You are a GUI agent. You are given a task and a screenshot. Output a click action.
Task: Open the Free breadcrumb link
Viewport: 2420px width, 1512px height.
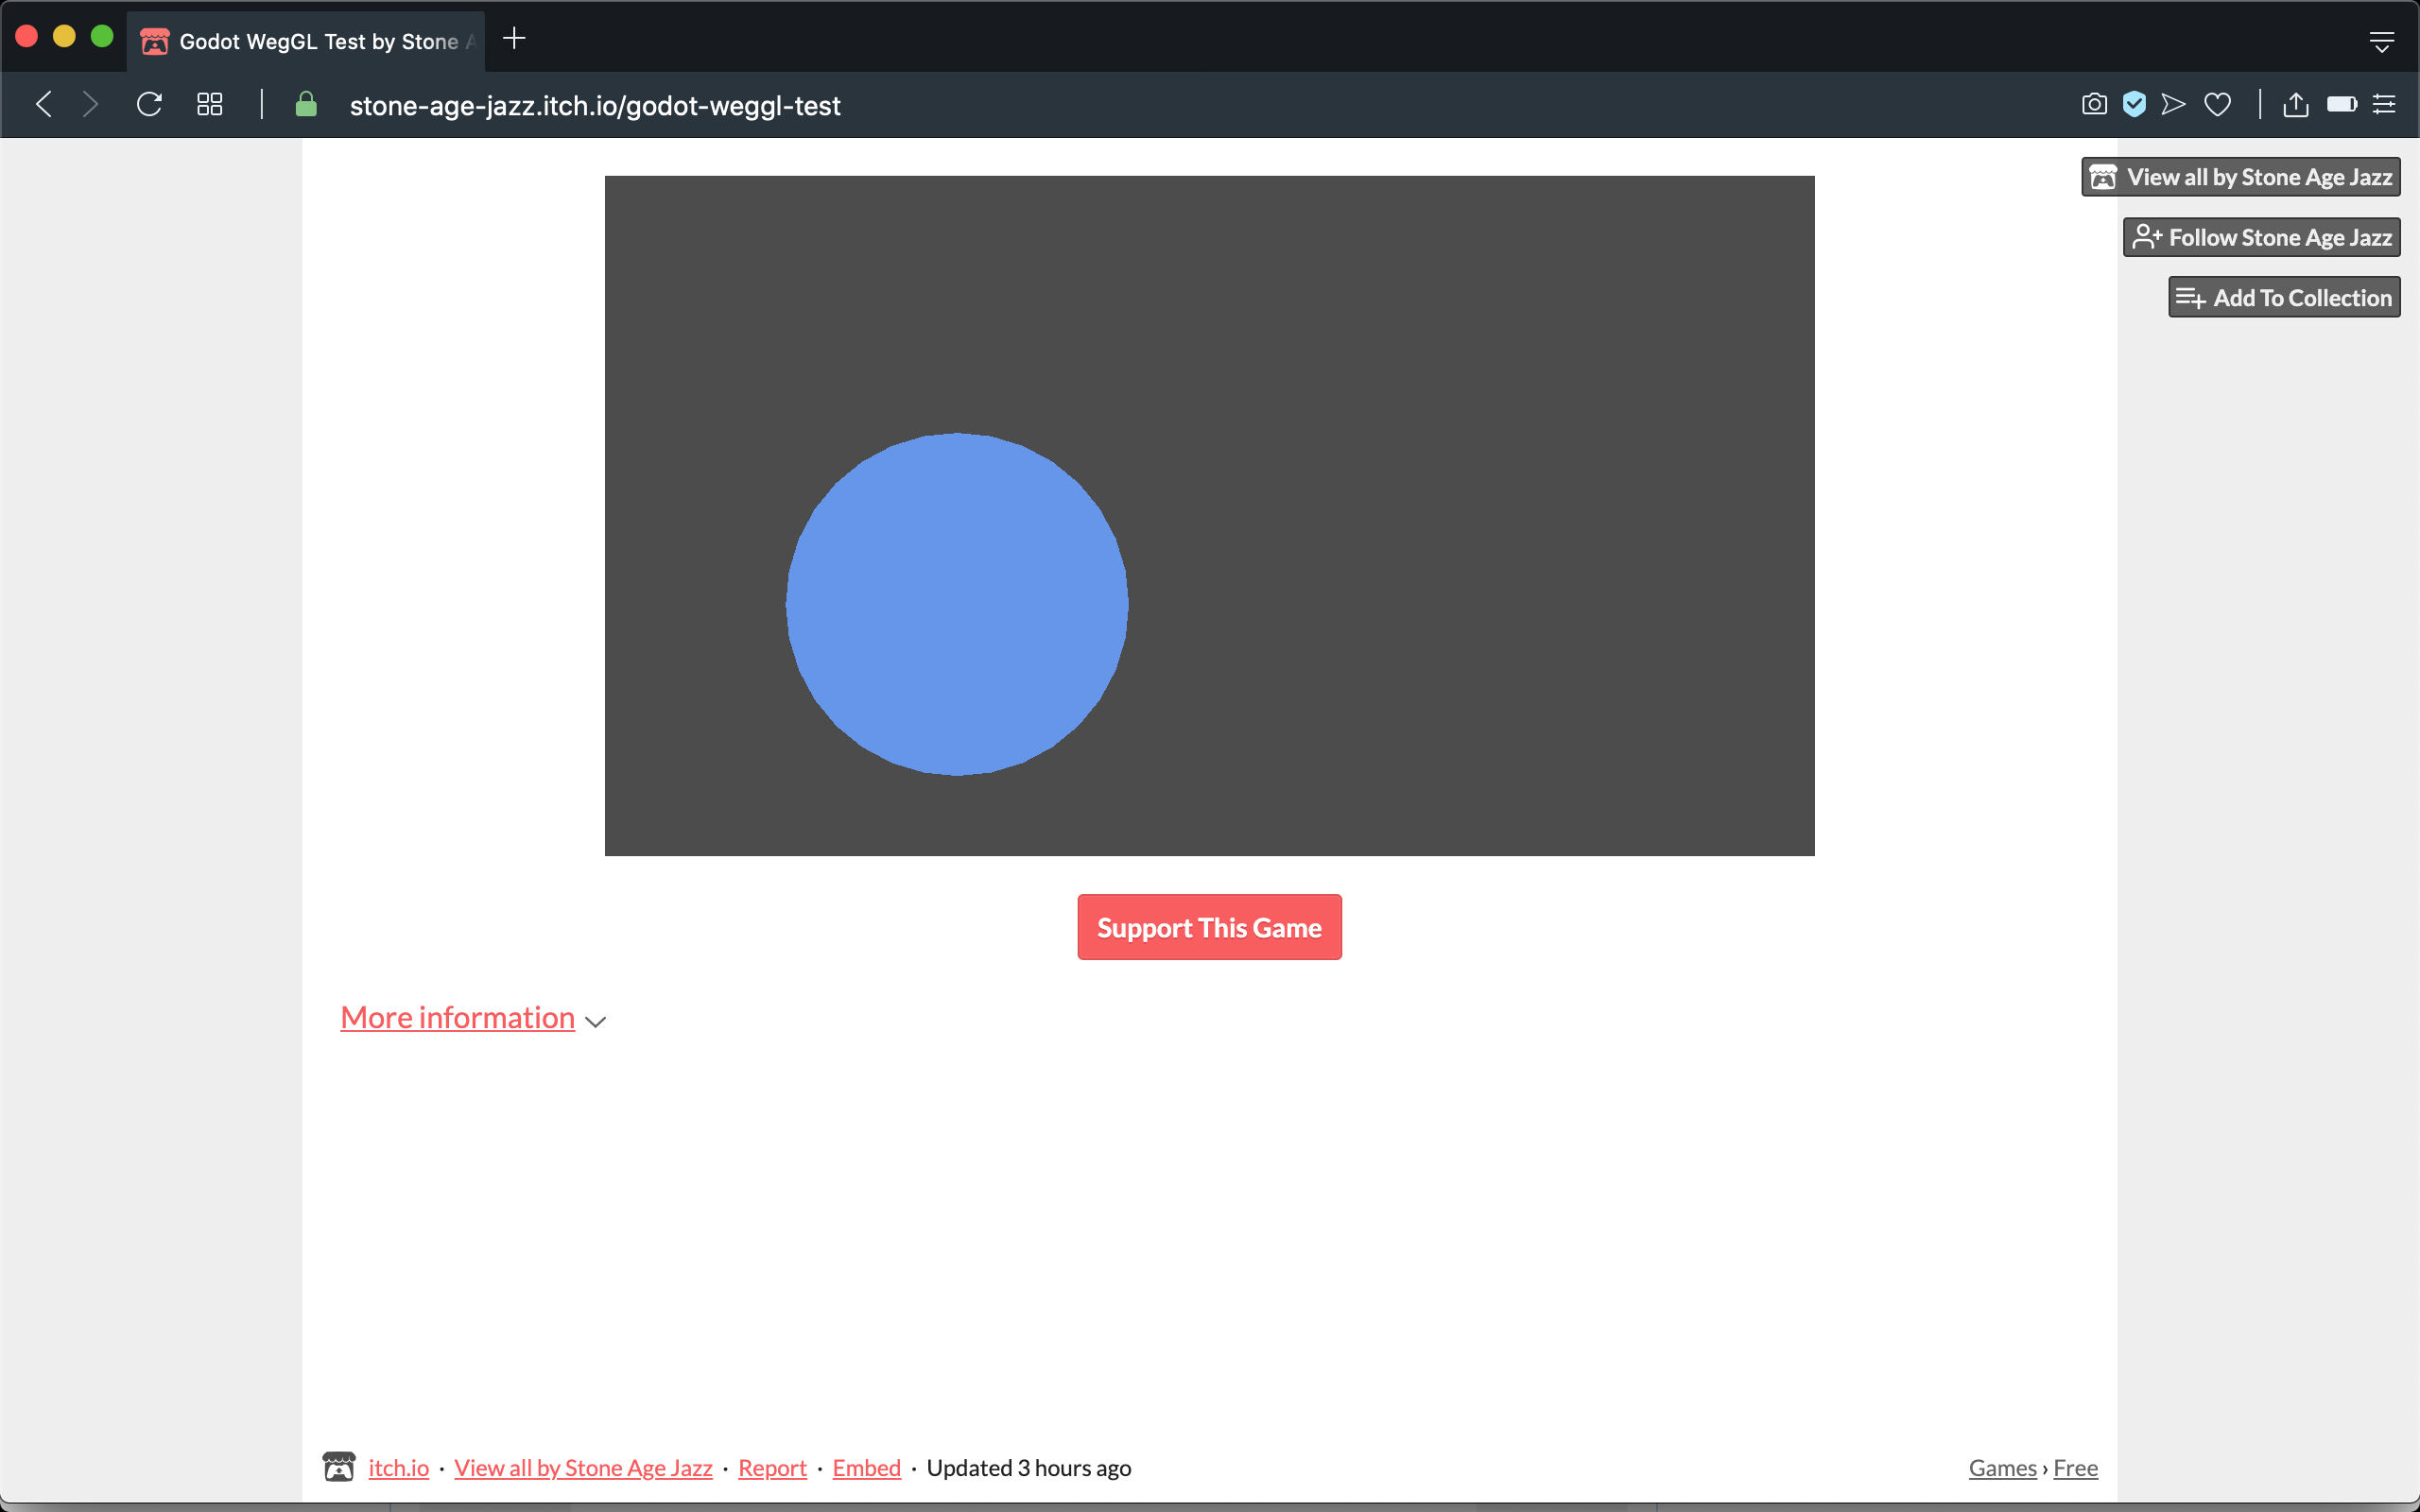coord(2075,1467)
